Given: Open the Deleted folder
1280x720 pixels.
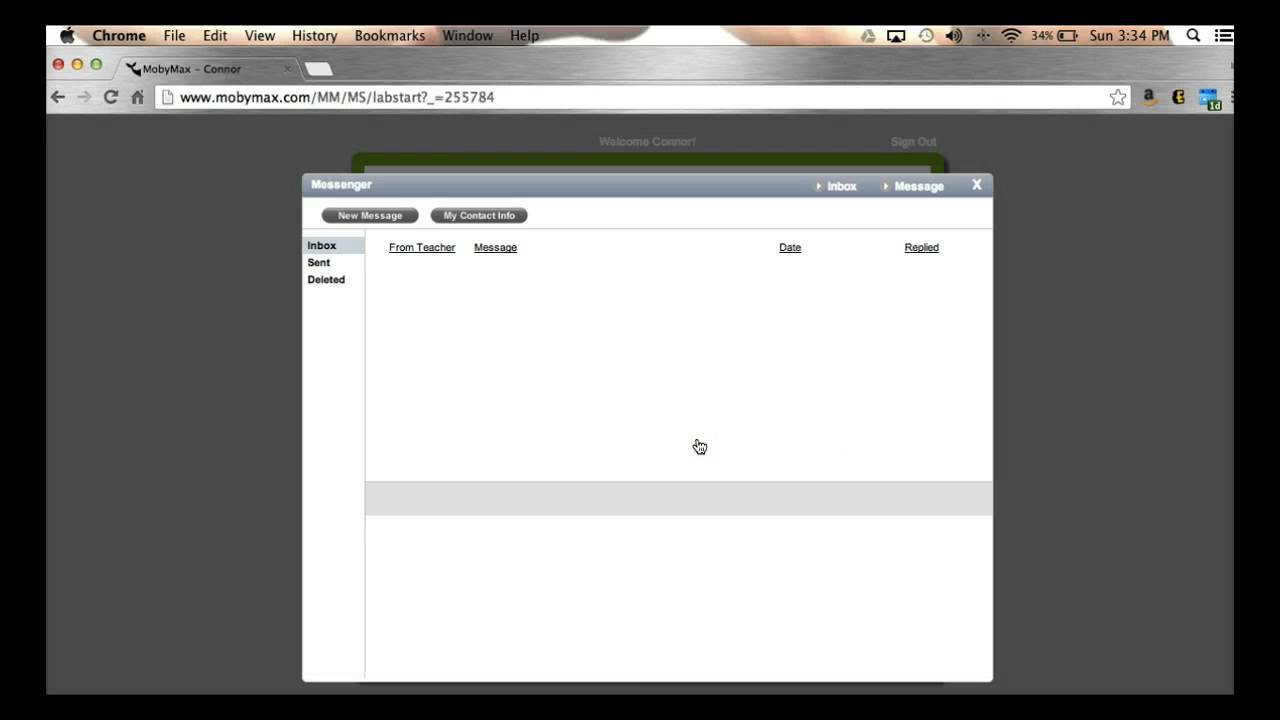Looking at the screenshot, I should point(326,279).
